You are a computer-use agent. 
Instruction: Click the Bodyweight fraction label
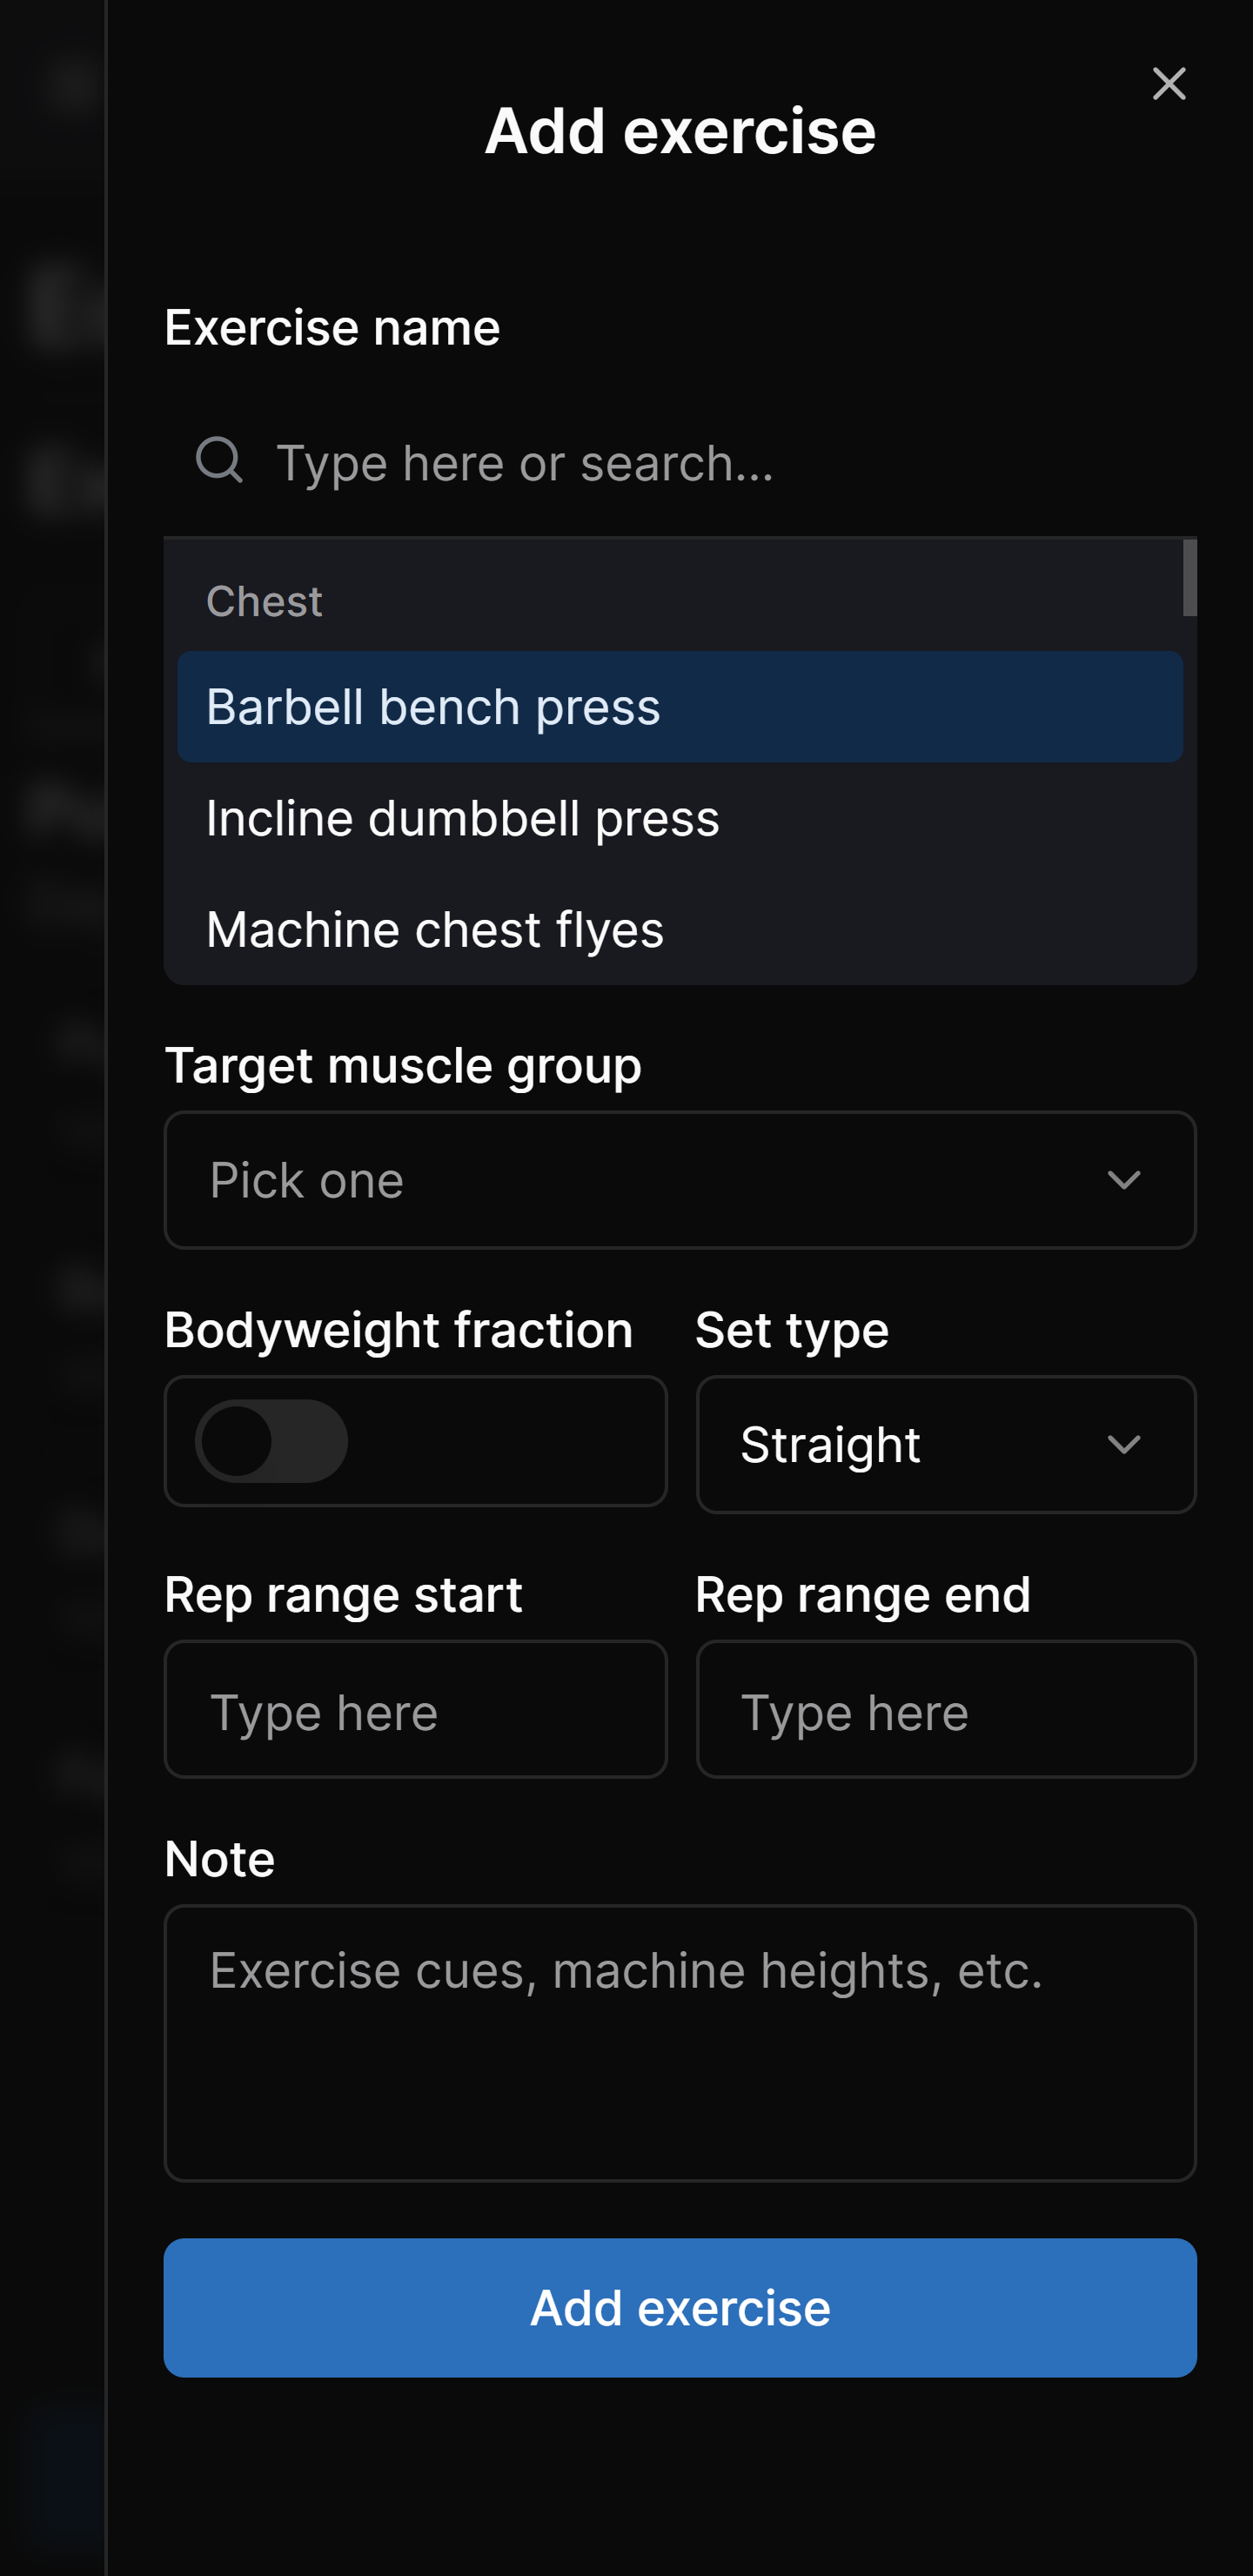[x=398, y=1330]
